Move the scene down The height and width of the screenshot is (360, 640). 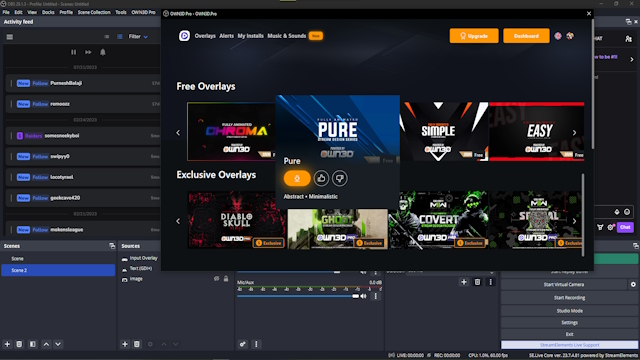(x=58, y=344)
